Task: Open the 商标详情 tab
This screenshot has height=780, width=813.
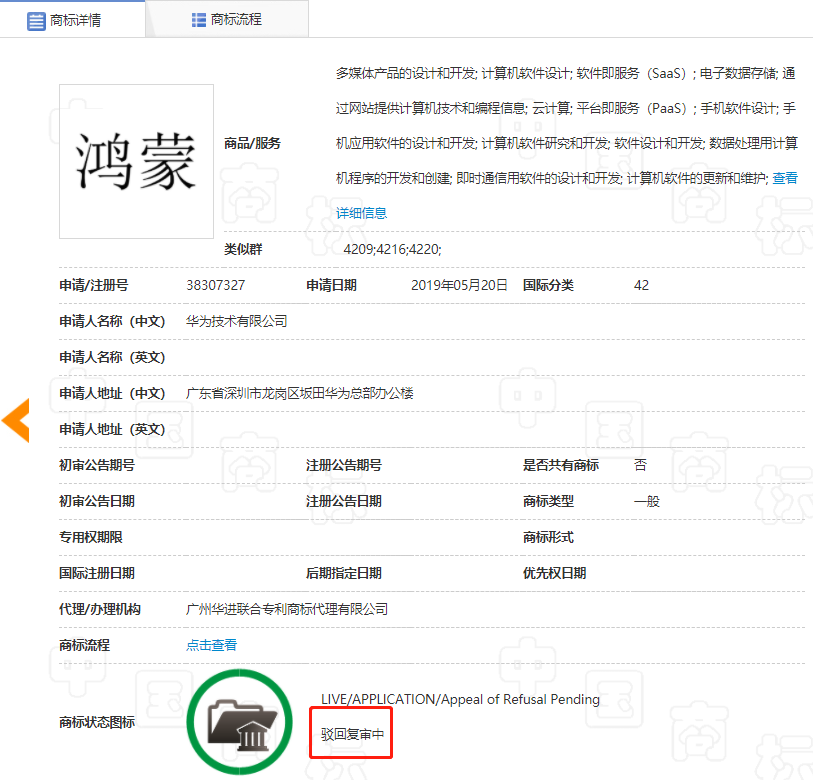Action: click(x=73, y=20)
